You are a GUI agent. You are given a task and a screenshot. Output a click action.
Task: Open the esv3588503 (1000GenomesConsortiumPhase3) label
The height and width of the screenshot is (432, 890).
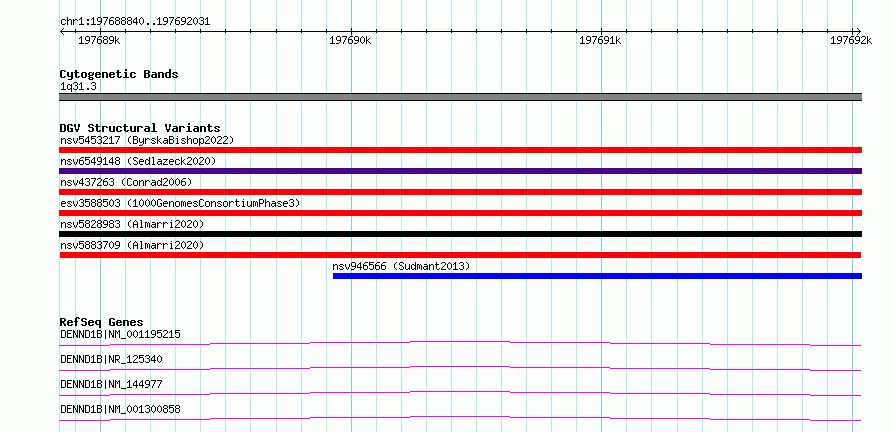[x=180, y=203]
